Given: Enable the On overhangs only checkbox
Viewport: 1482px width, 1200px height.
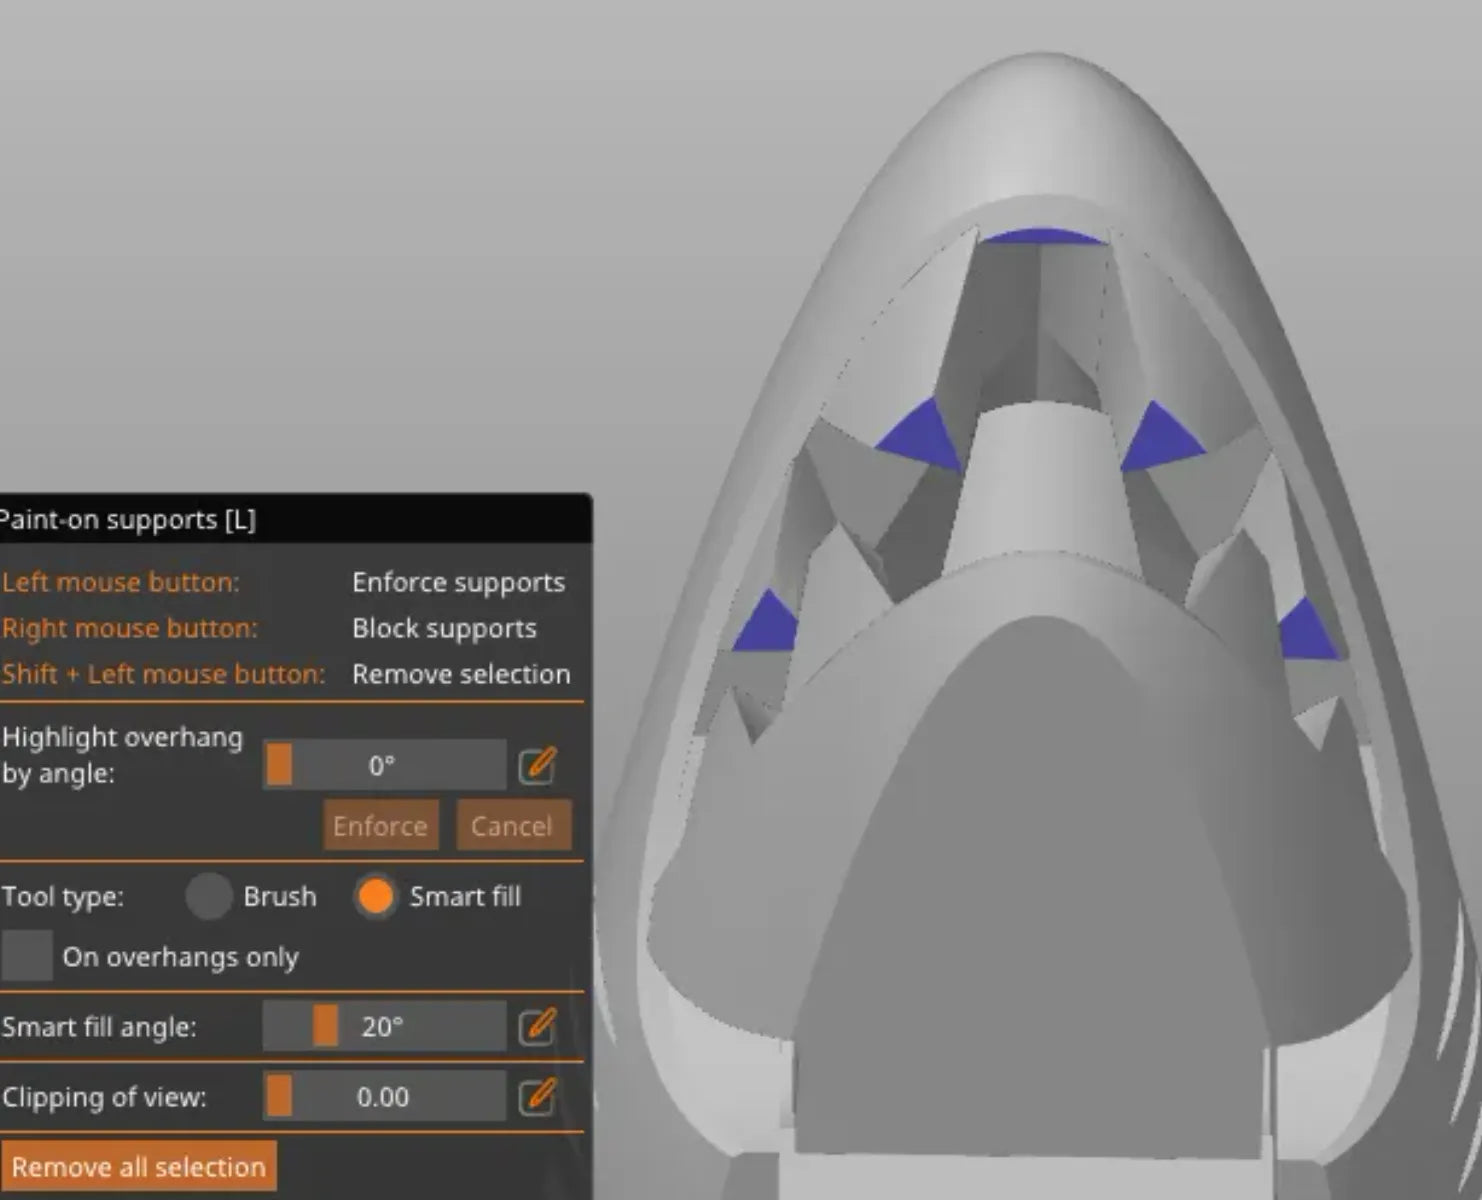Looking at the screenshot, I should tap(27, 956).
